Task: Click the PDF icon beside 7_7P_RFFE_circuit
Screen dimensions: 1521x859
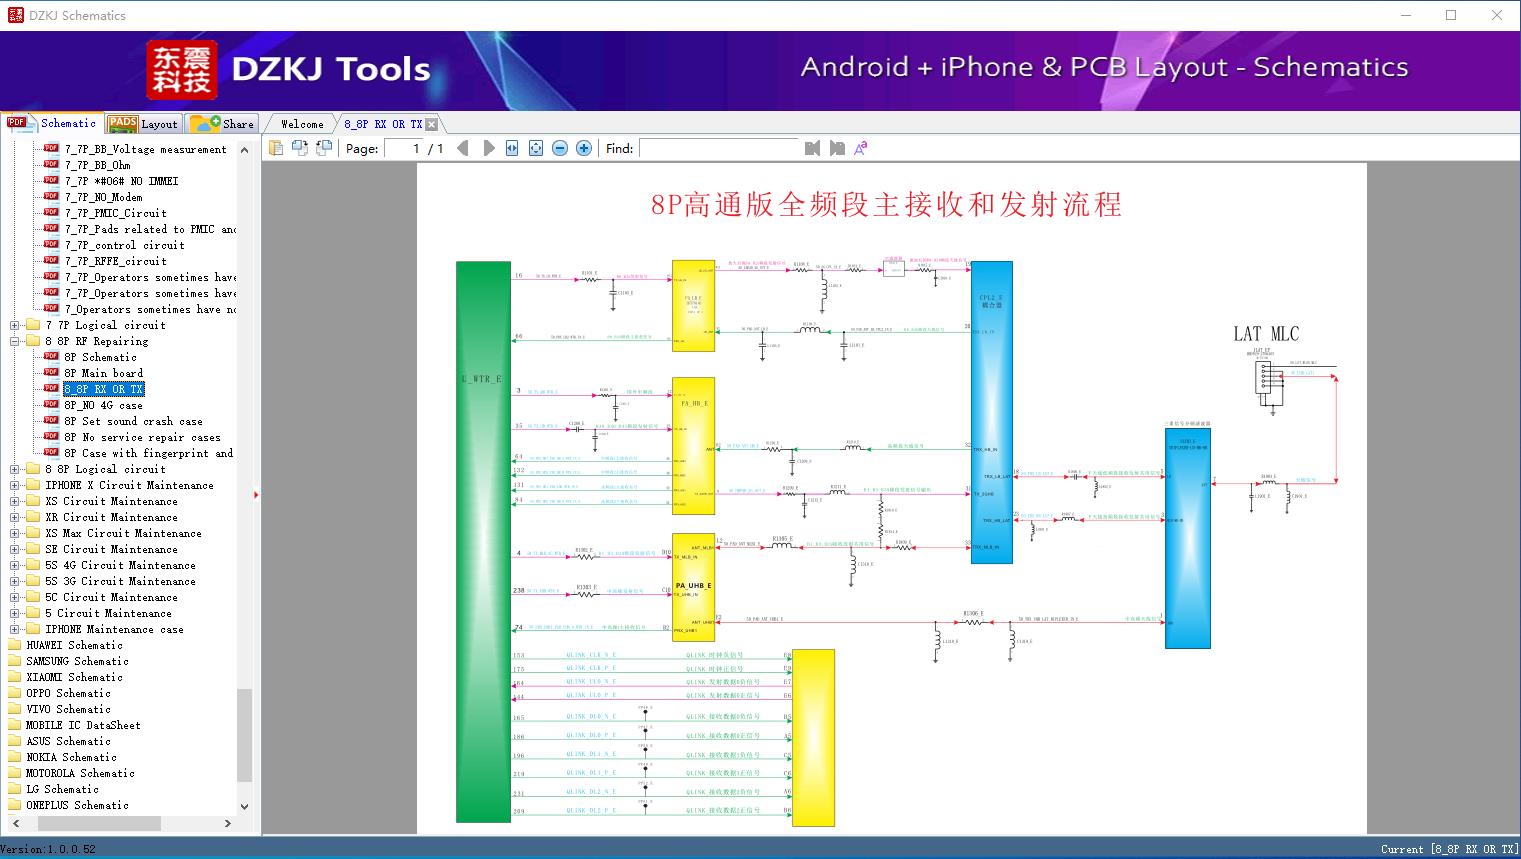Action: coord(52,260)
